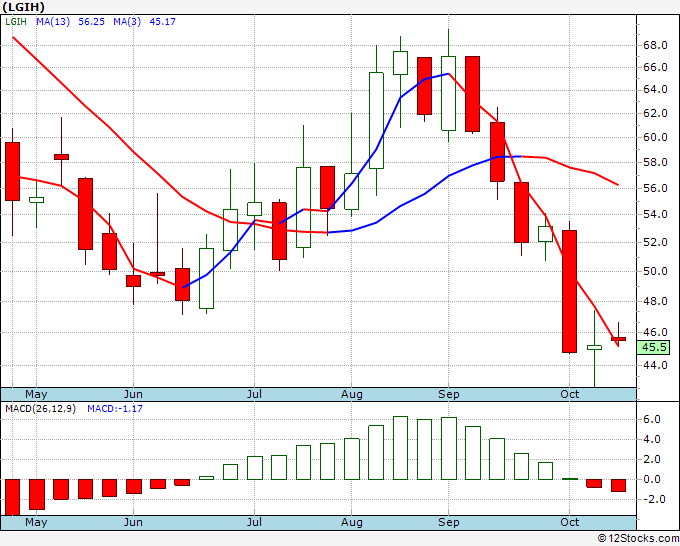
Task: Click the 58.0 price axis label
Action: (655, 163)
